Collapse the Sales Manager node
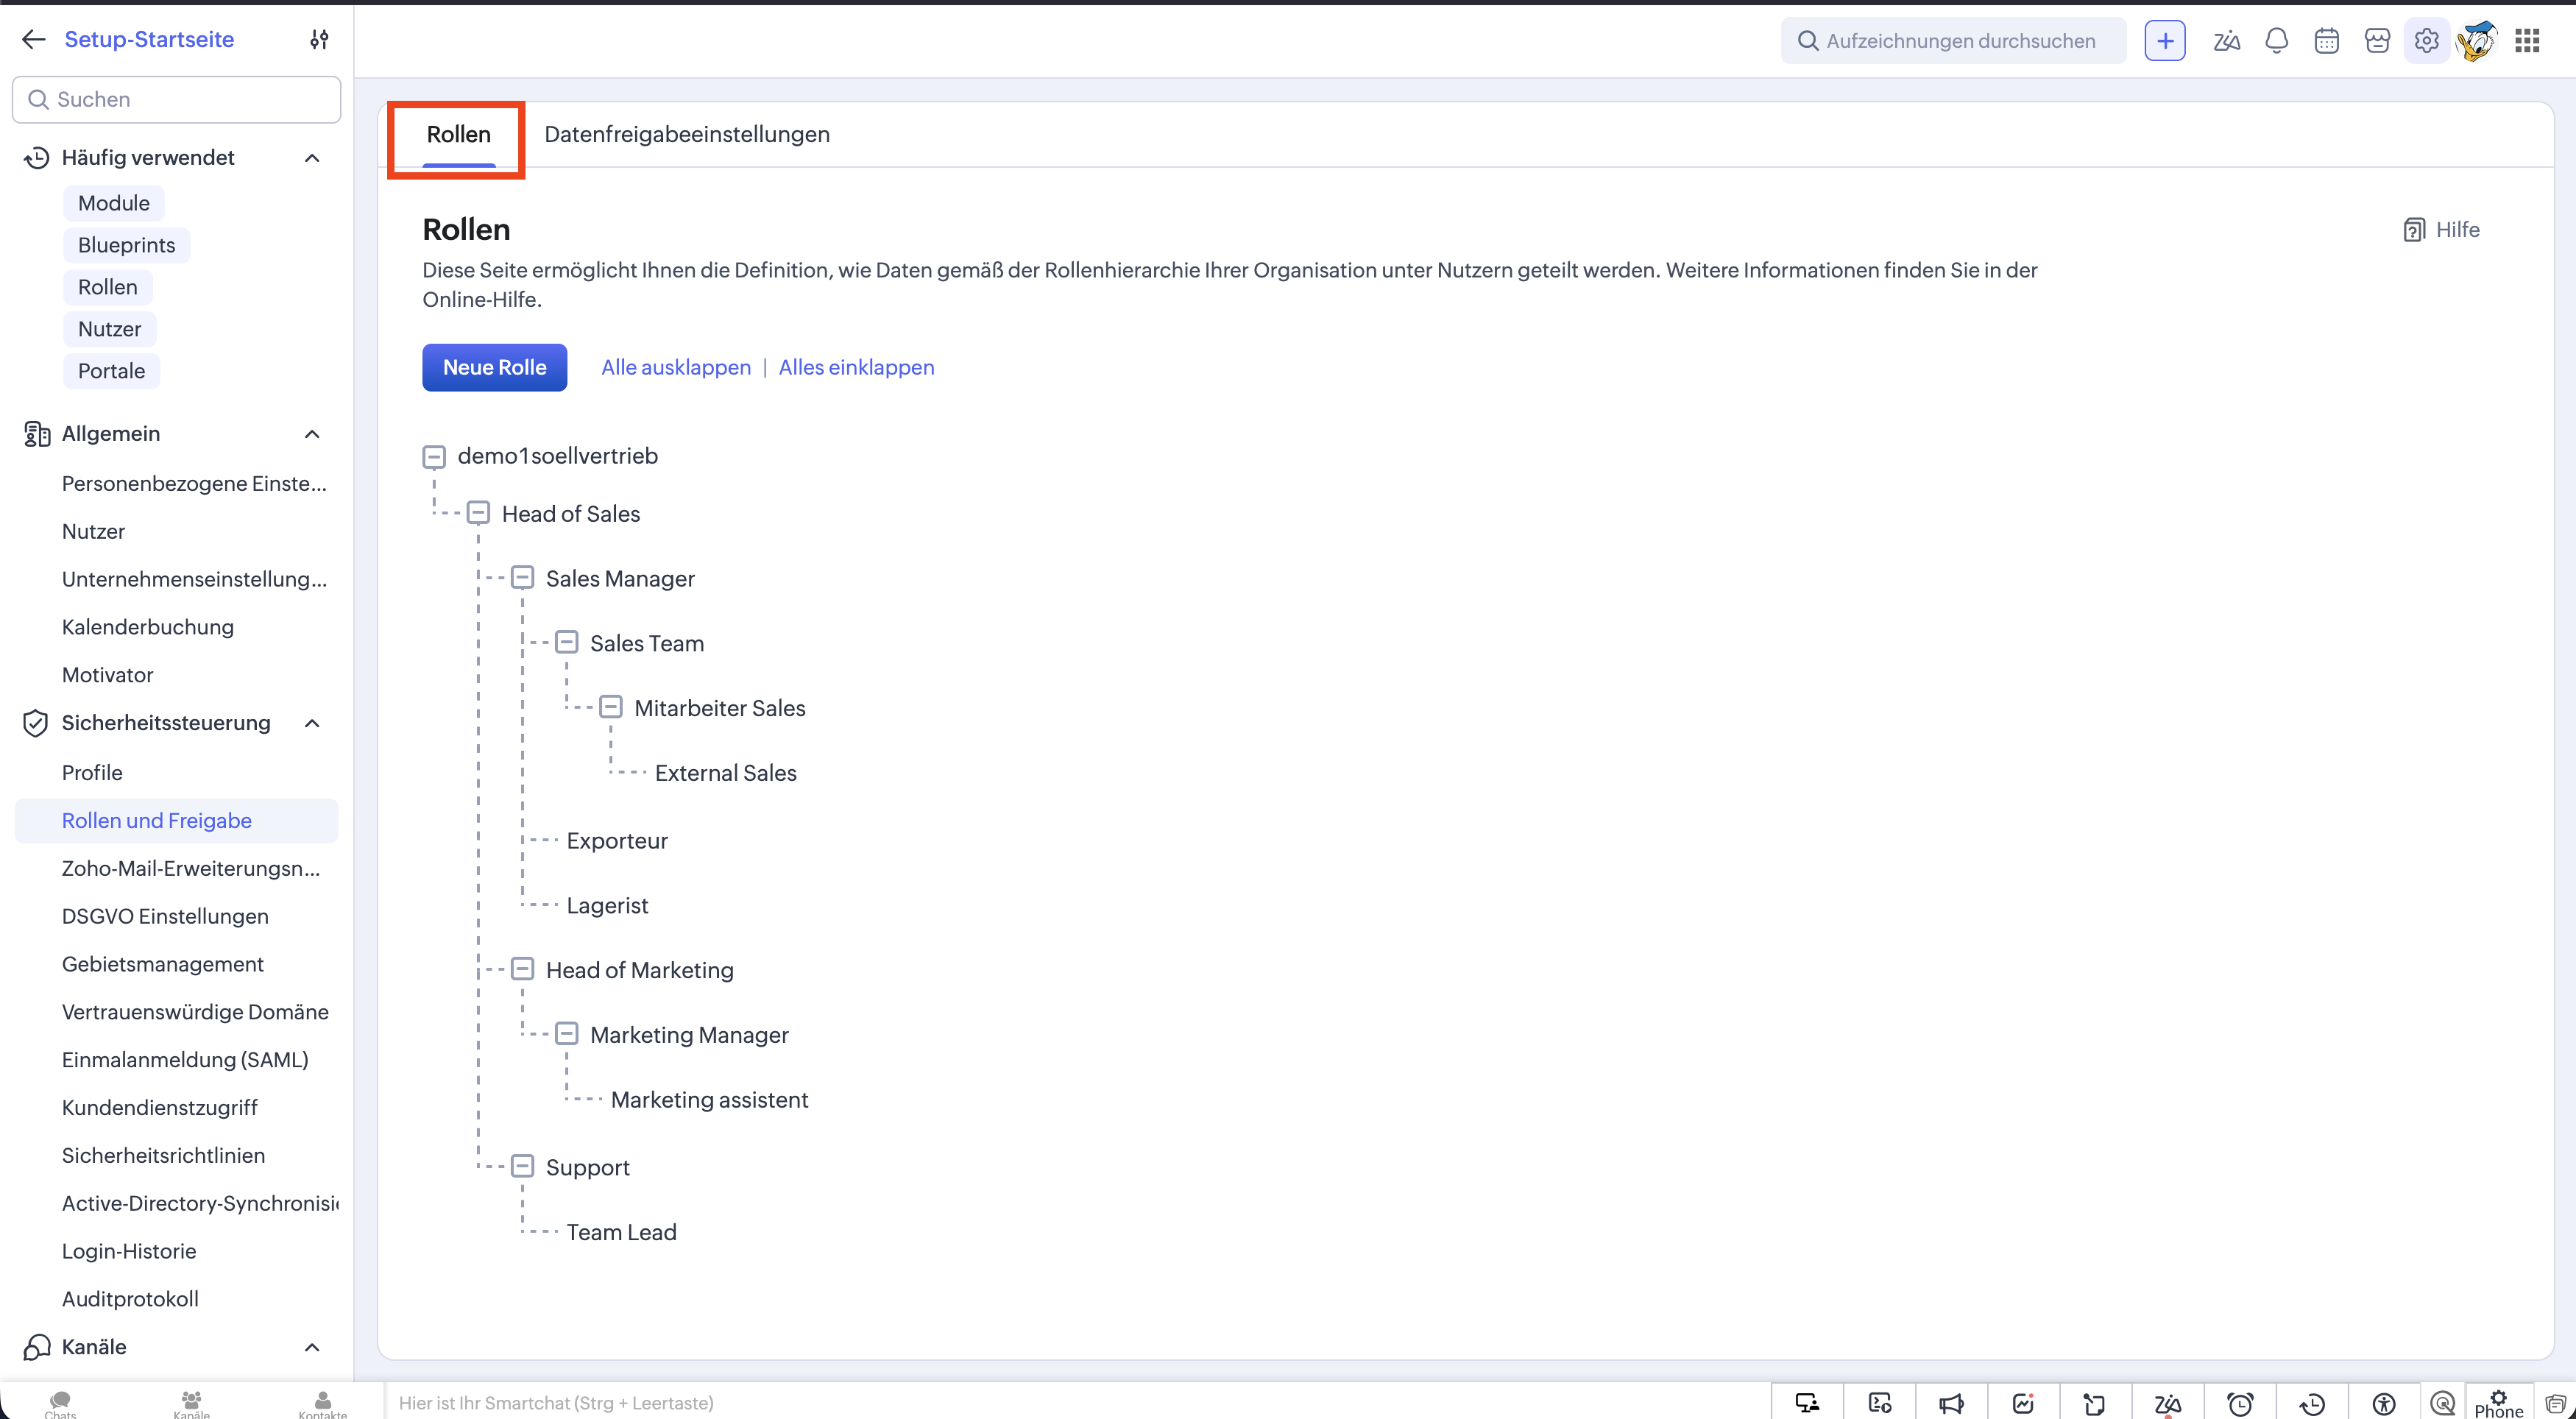 coord(522,578)
